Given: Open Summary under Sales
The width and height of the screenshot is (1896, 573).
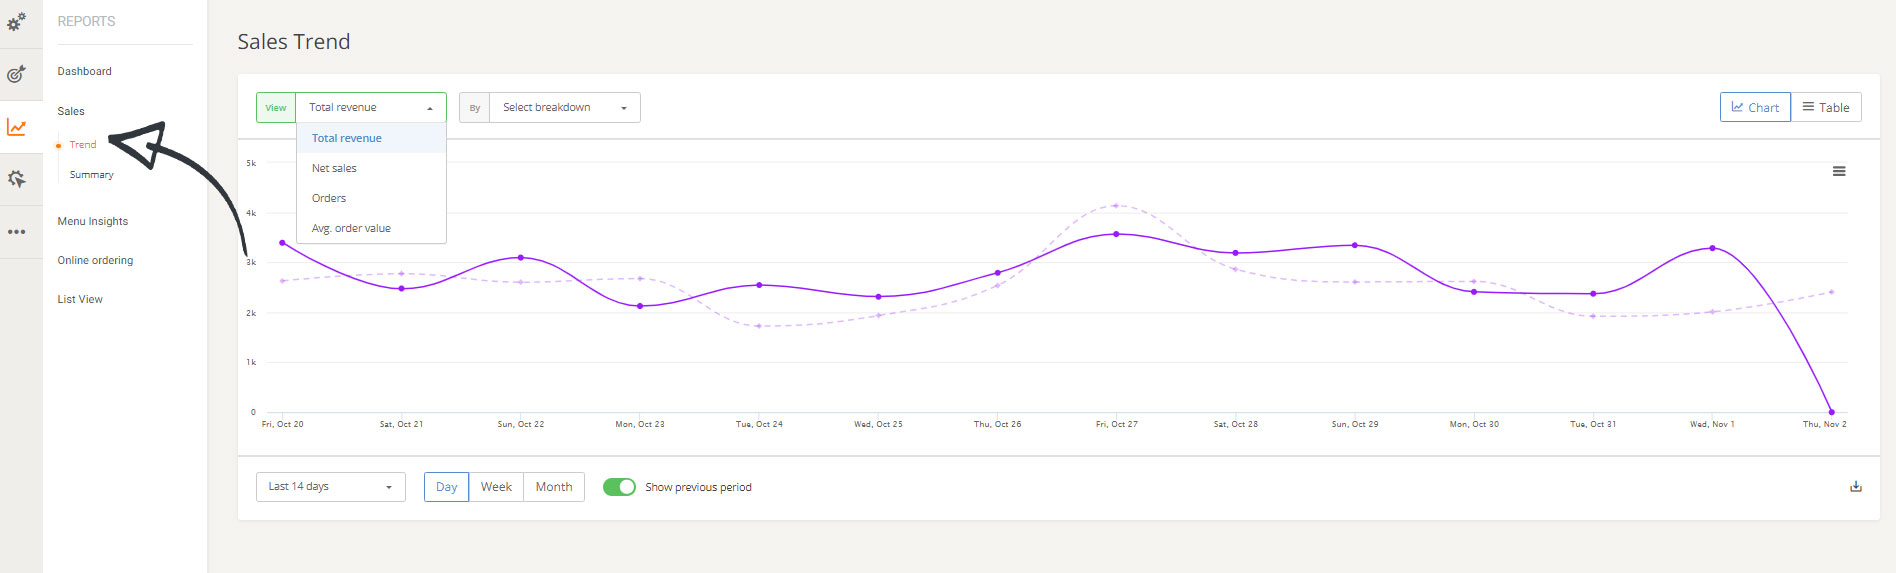Looking at the screenshot, I should coord(91,175).
